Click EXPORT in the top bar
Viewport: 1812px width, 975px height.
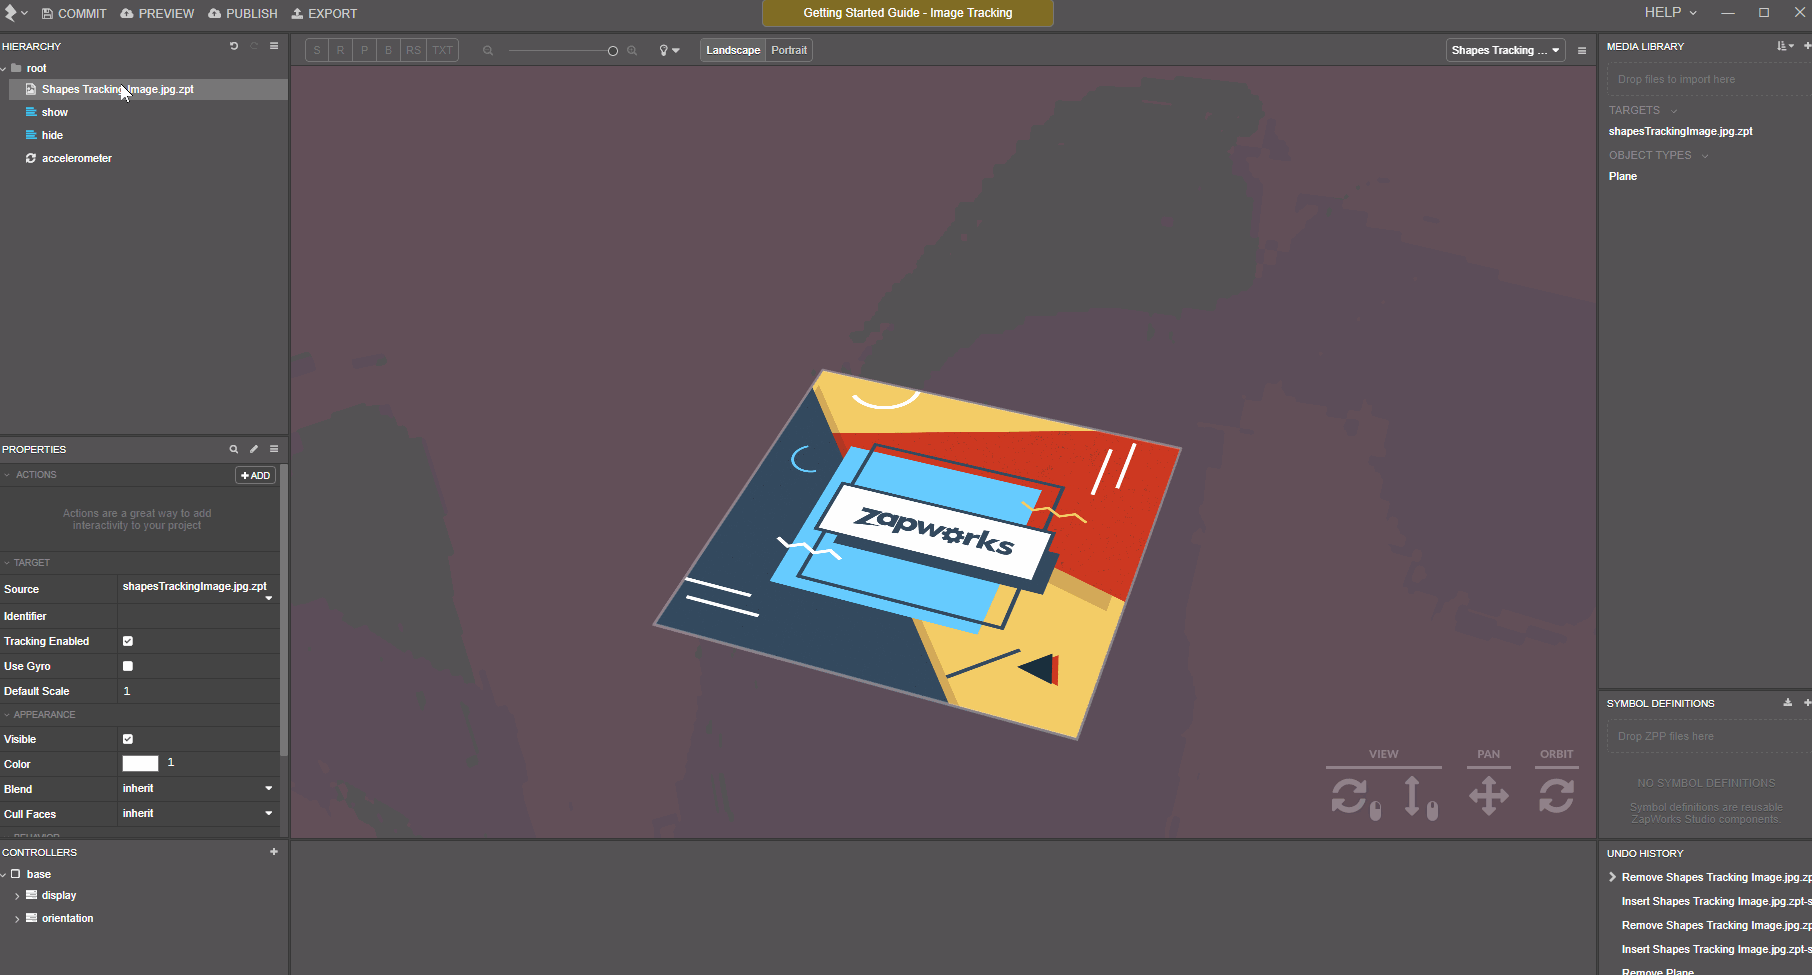324,13
